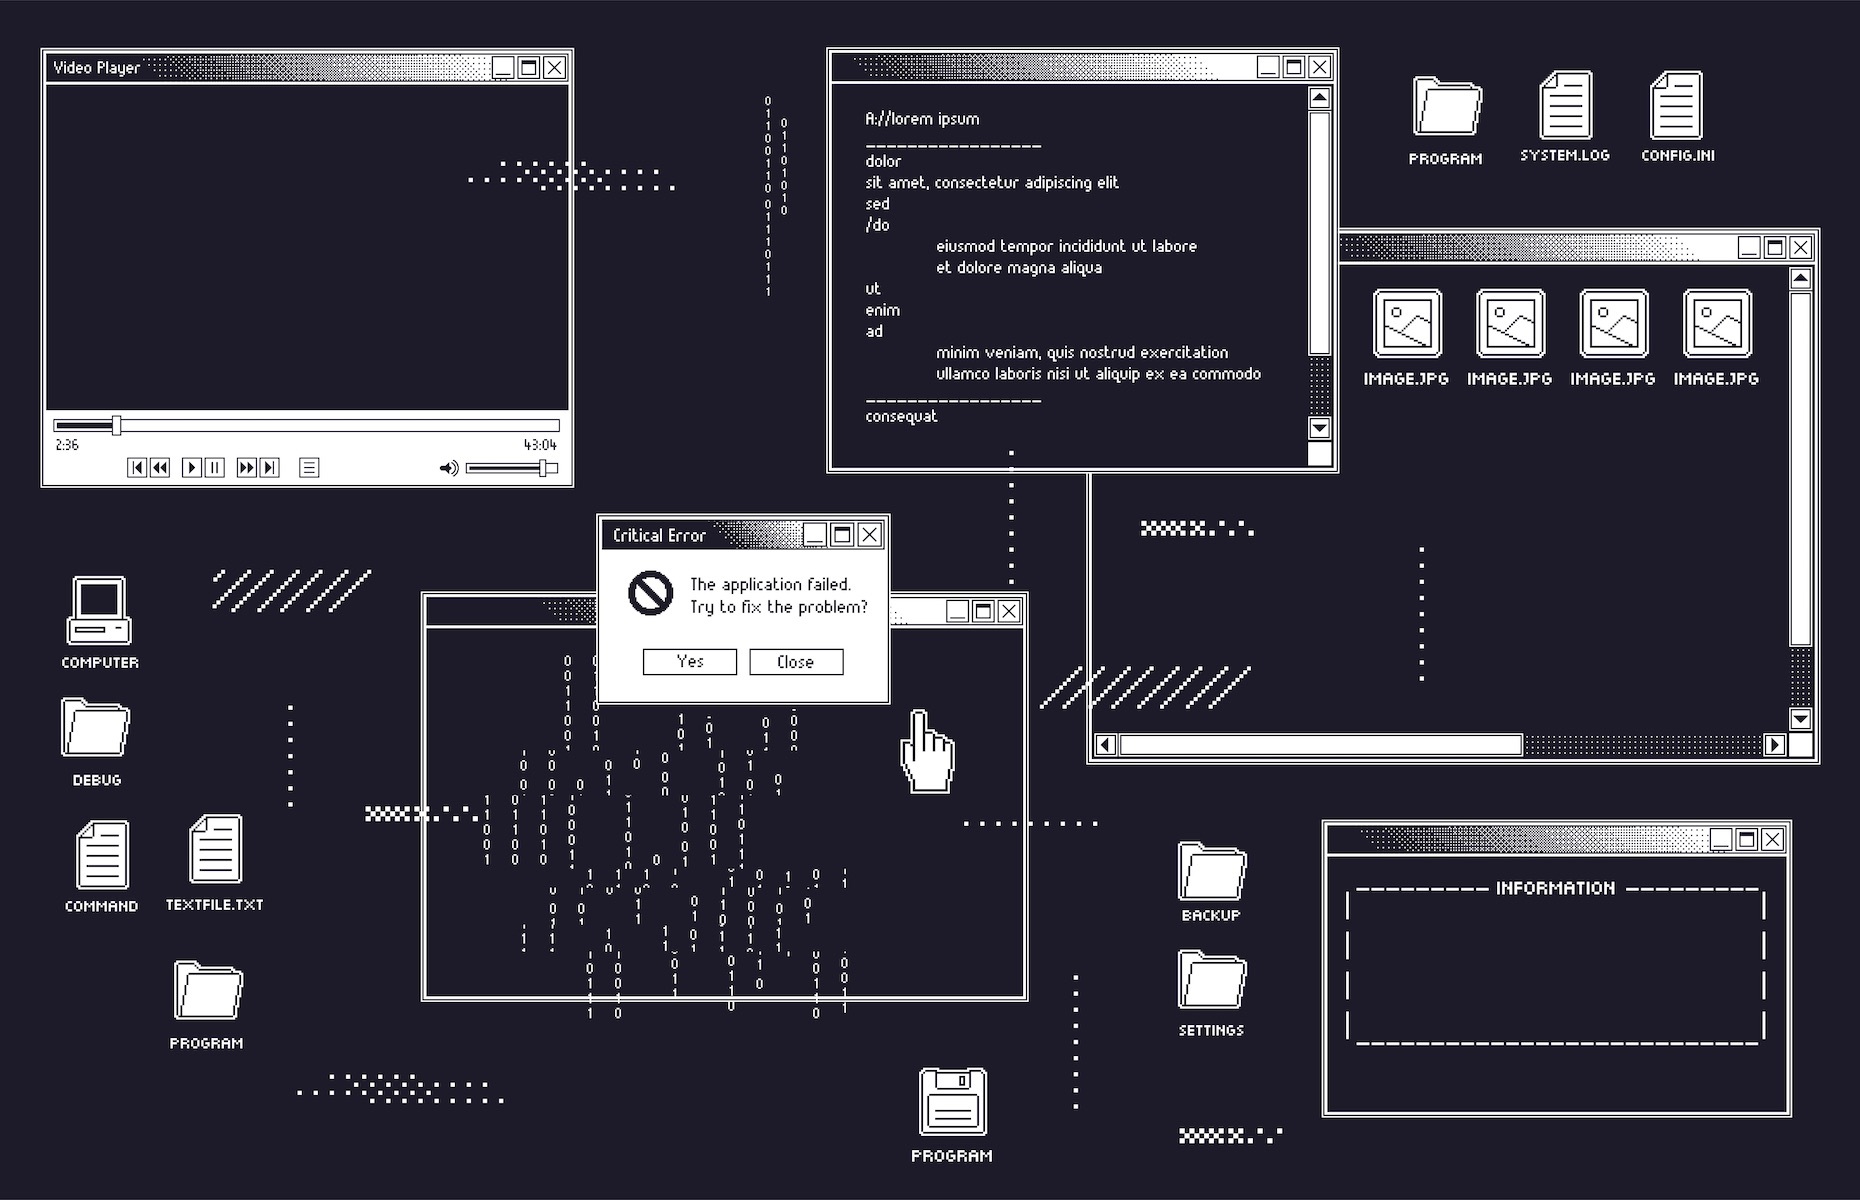The width and height of the screenshot is (1860, 1200).
Task: Rewind the video in Video Player
Action: pos(160,468)
